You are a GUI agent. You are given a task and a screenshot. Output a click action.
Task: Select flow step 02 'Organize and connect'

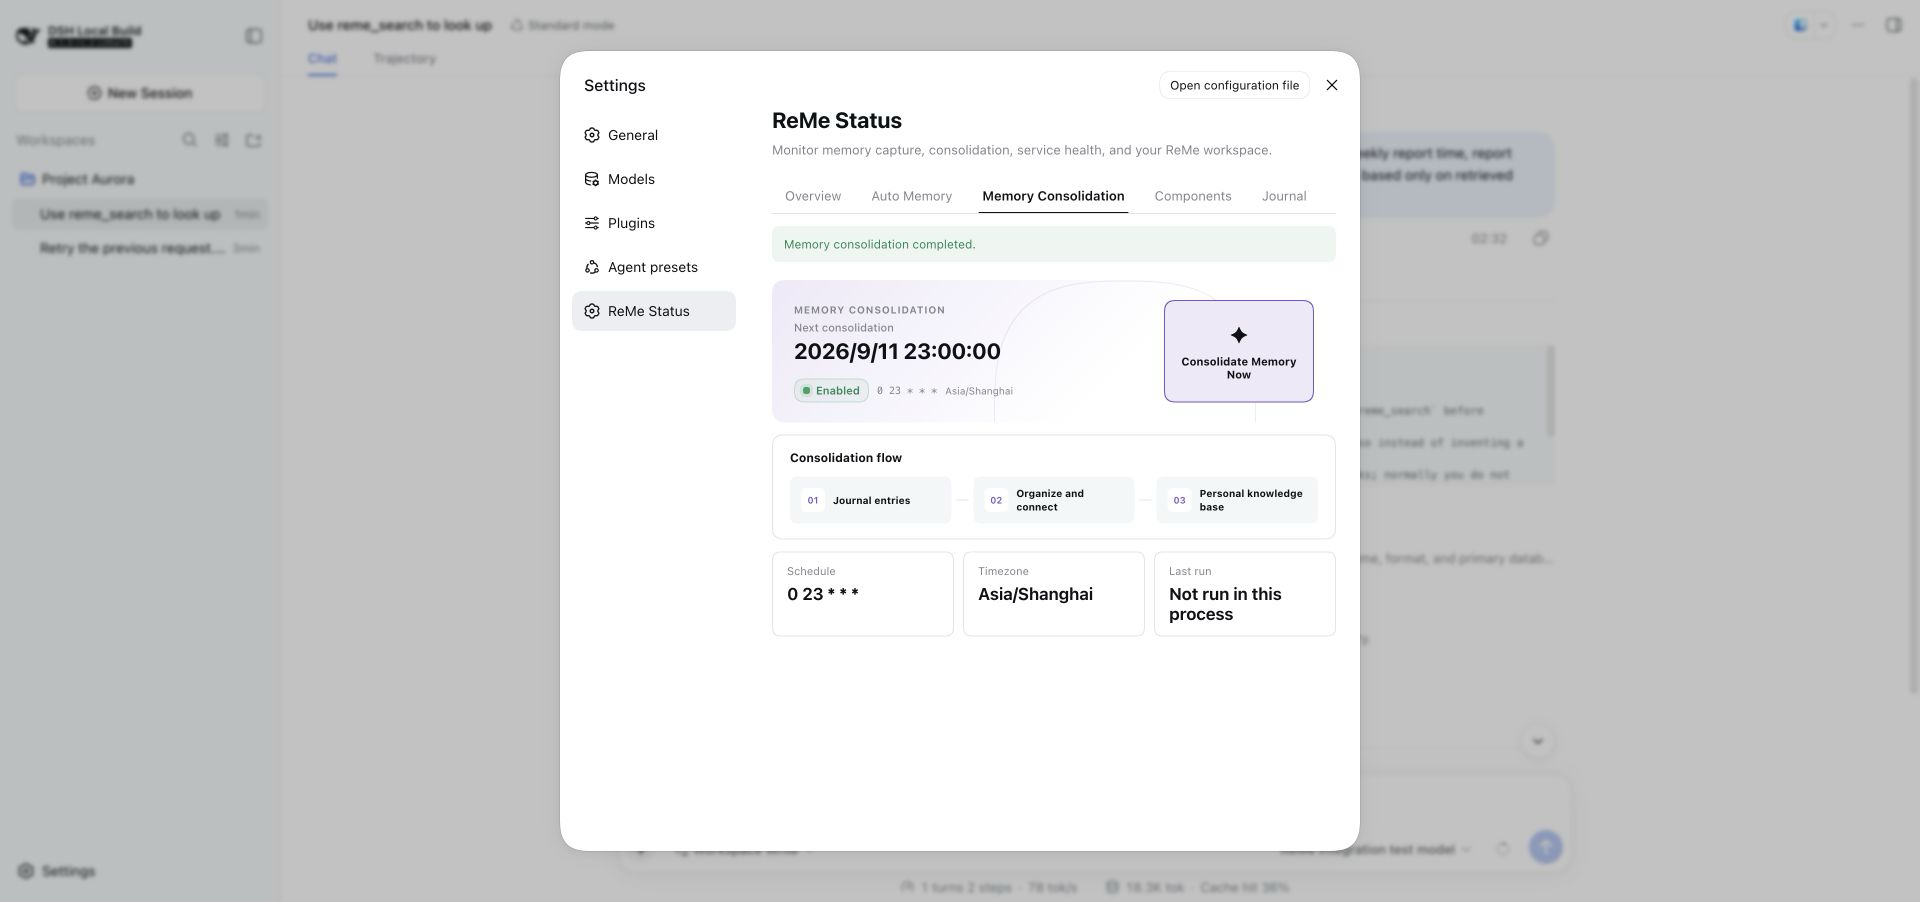tap(1053, 500)
